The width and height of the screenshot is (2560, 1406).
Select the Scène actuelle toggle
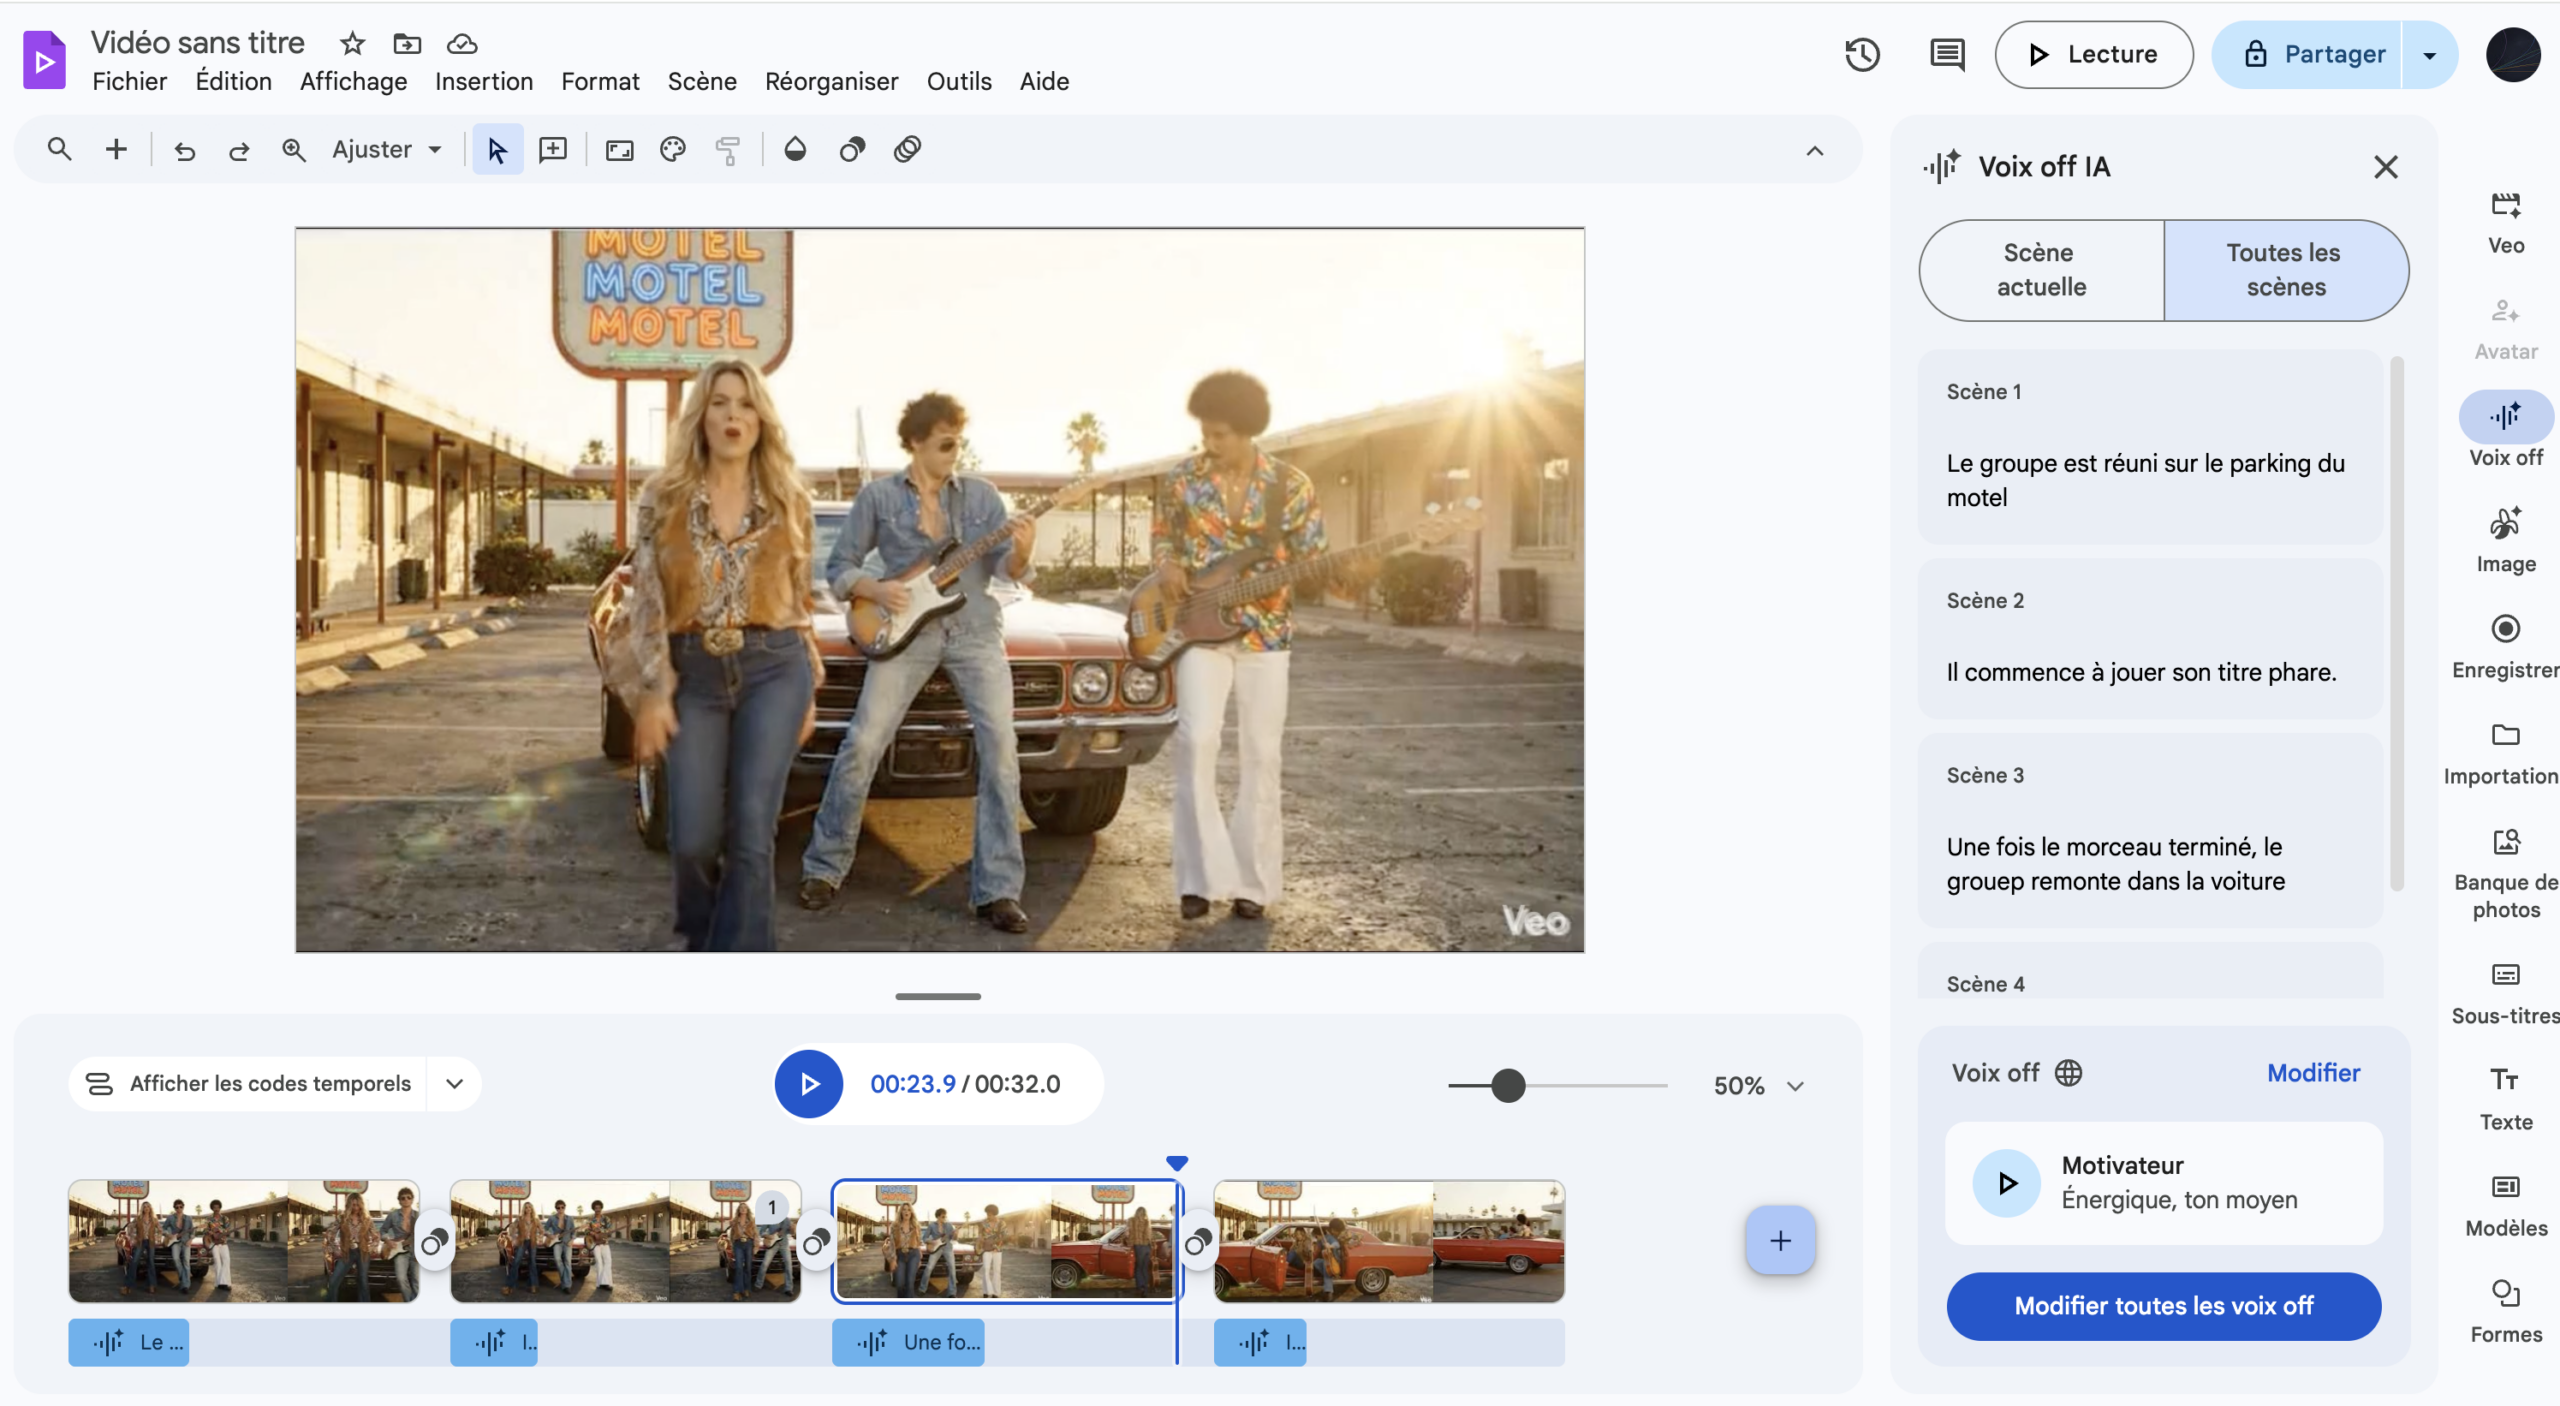(x=2041, y=270)
